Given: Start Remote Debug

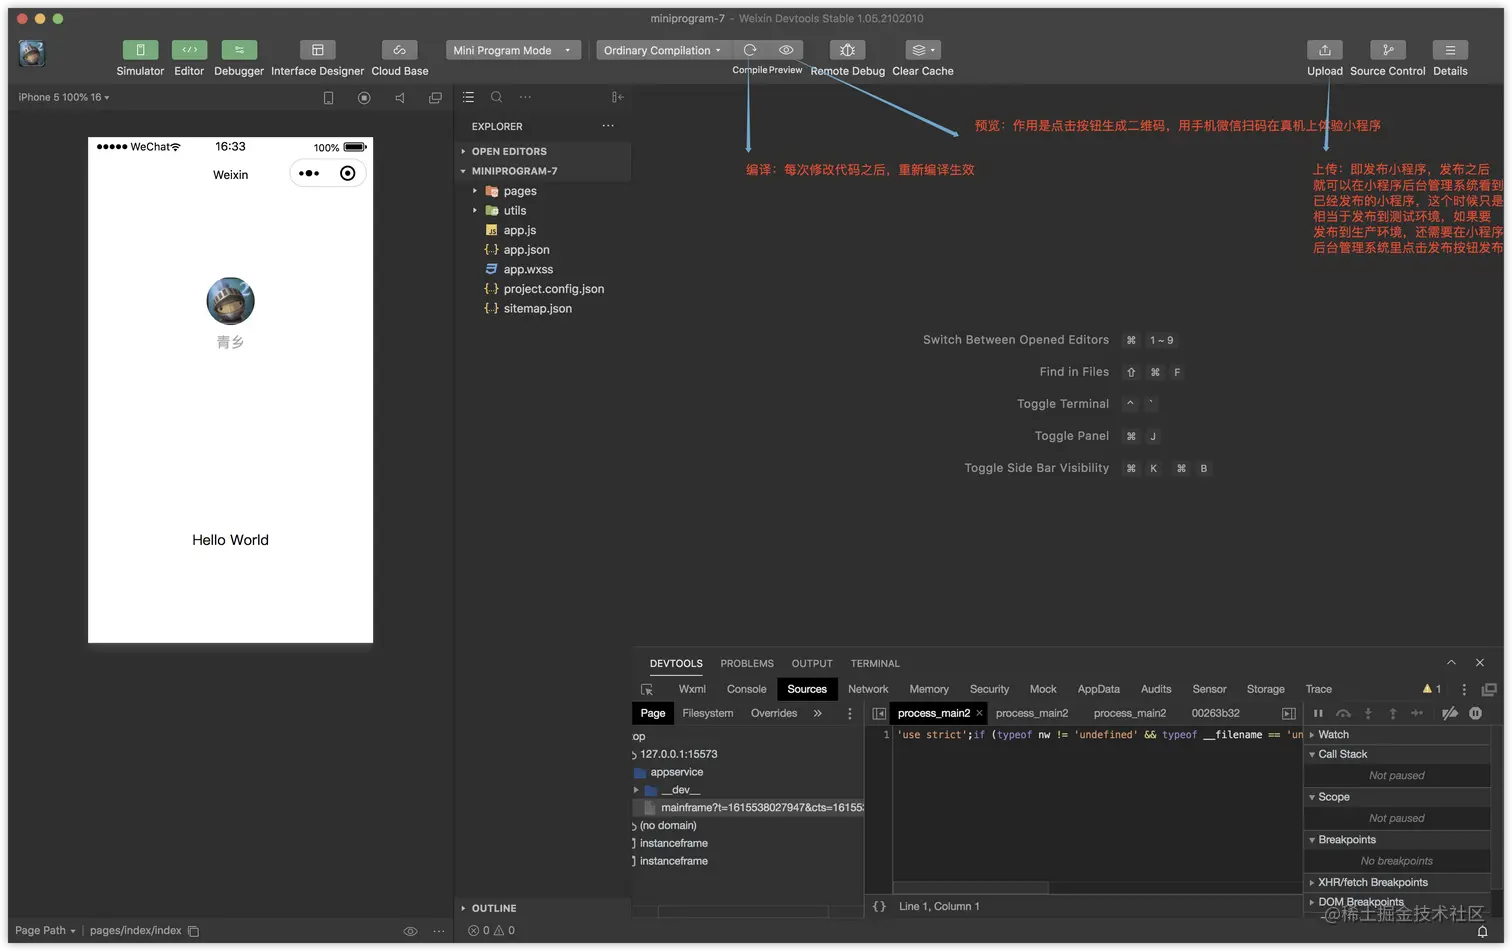Looking at the screenshot, I should [x=847, y=50].
